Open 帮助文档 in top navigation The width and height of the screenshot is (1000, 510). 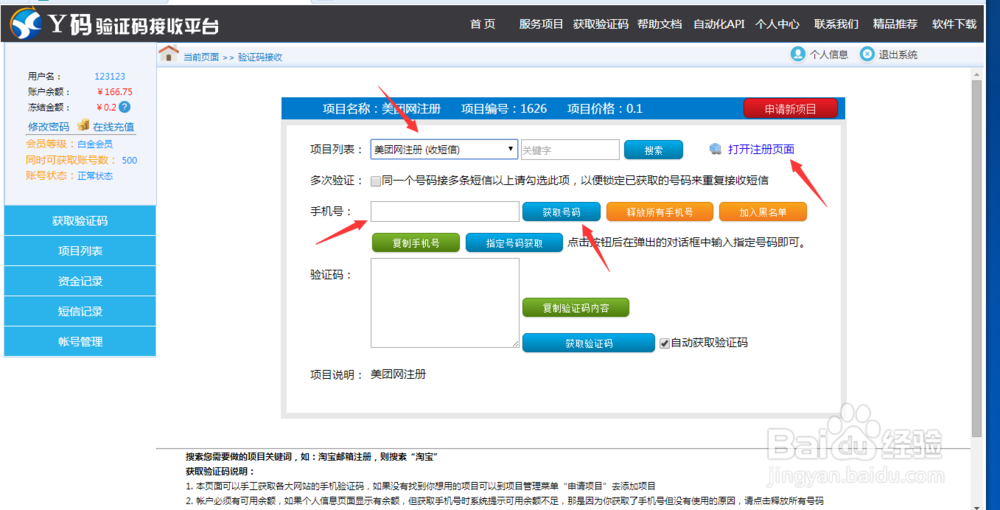(659, 24)
